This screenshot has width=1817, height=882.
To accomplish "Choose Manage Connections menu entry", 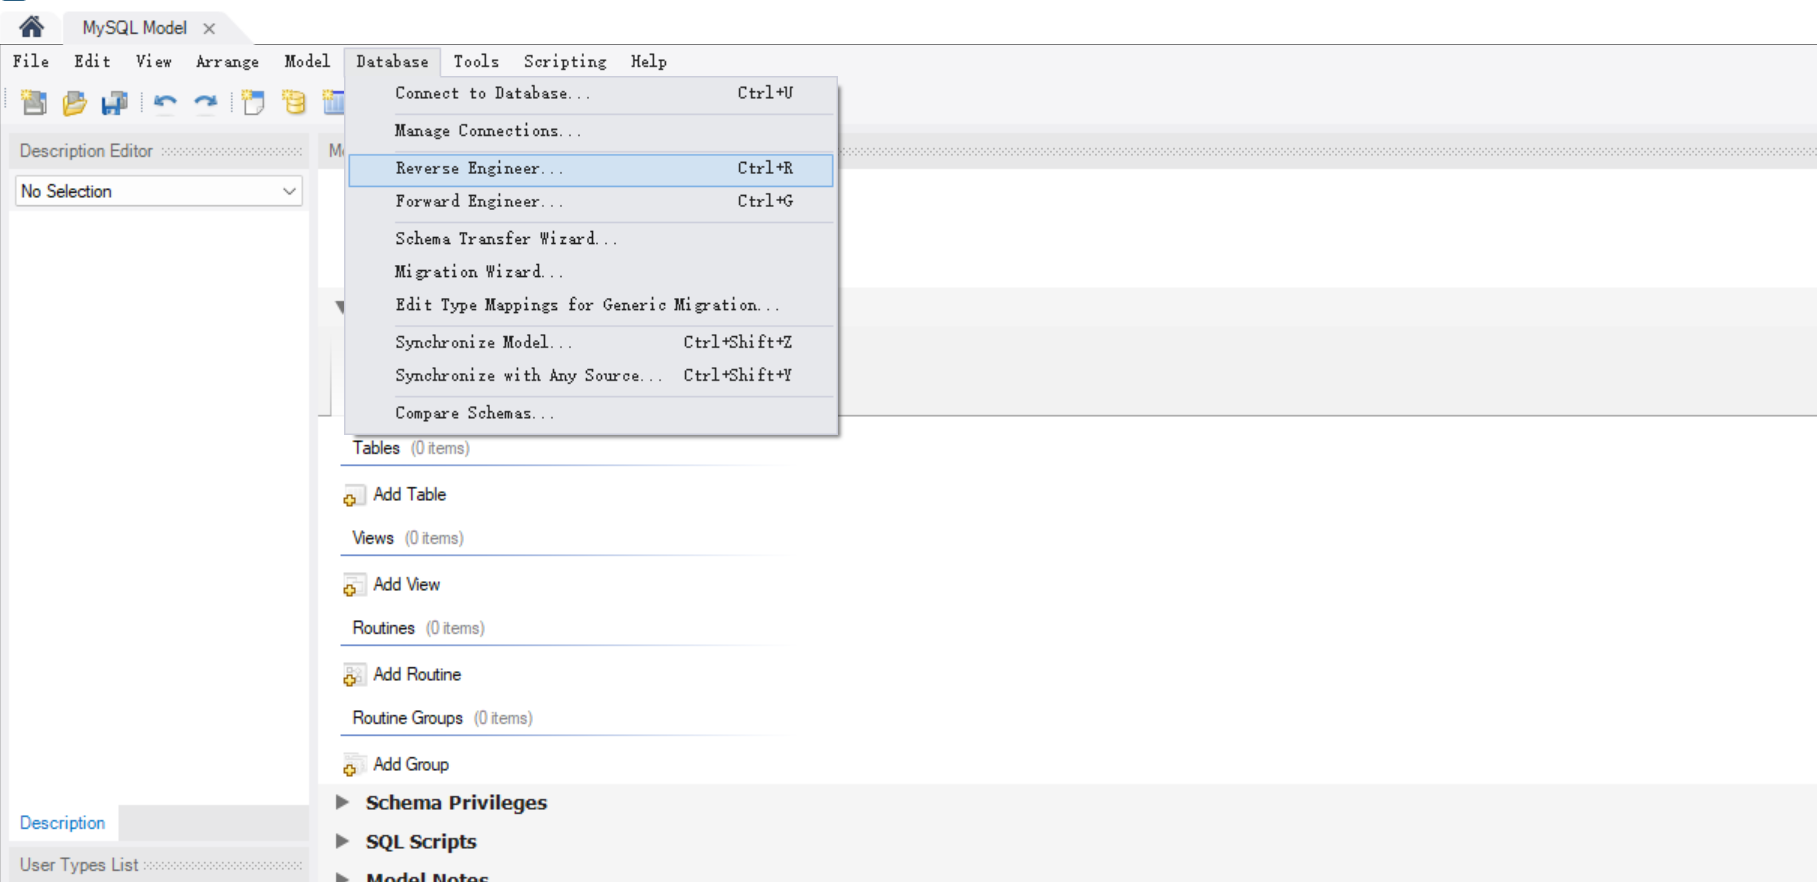I will click(x=591, y=131).
